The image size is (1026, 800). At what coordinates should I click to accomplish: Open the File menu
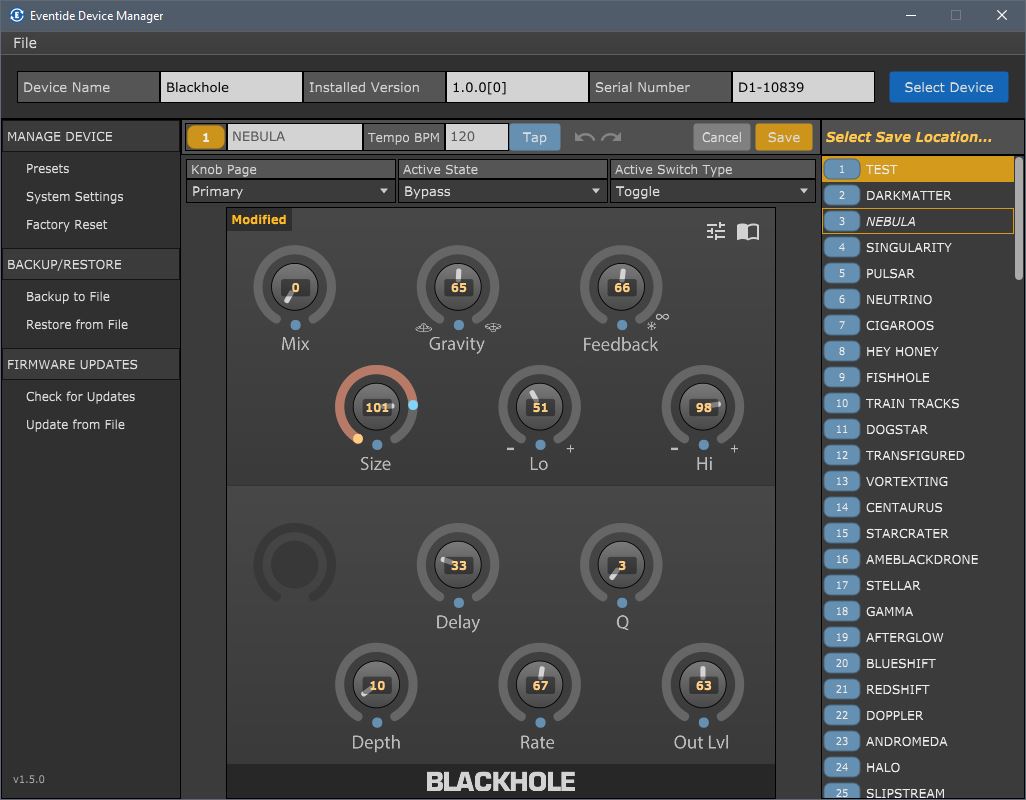[x=25, y=43]
